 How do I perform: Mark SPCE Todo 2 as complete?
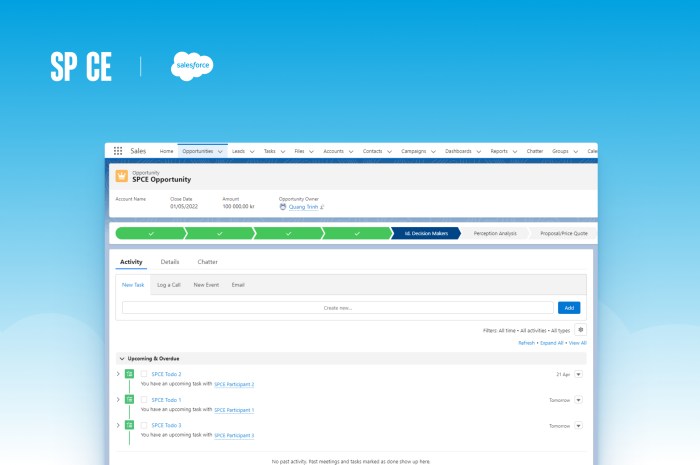(x=144, y=374)
